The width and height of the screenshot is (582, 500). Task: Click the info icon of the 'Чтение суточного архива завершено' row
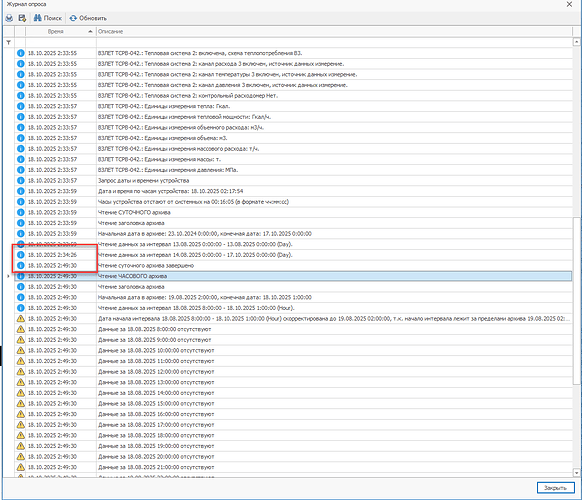[21, 265]
